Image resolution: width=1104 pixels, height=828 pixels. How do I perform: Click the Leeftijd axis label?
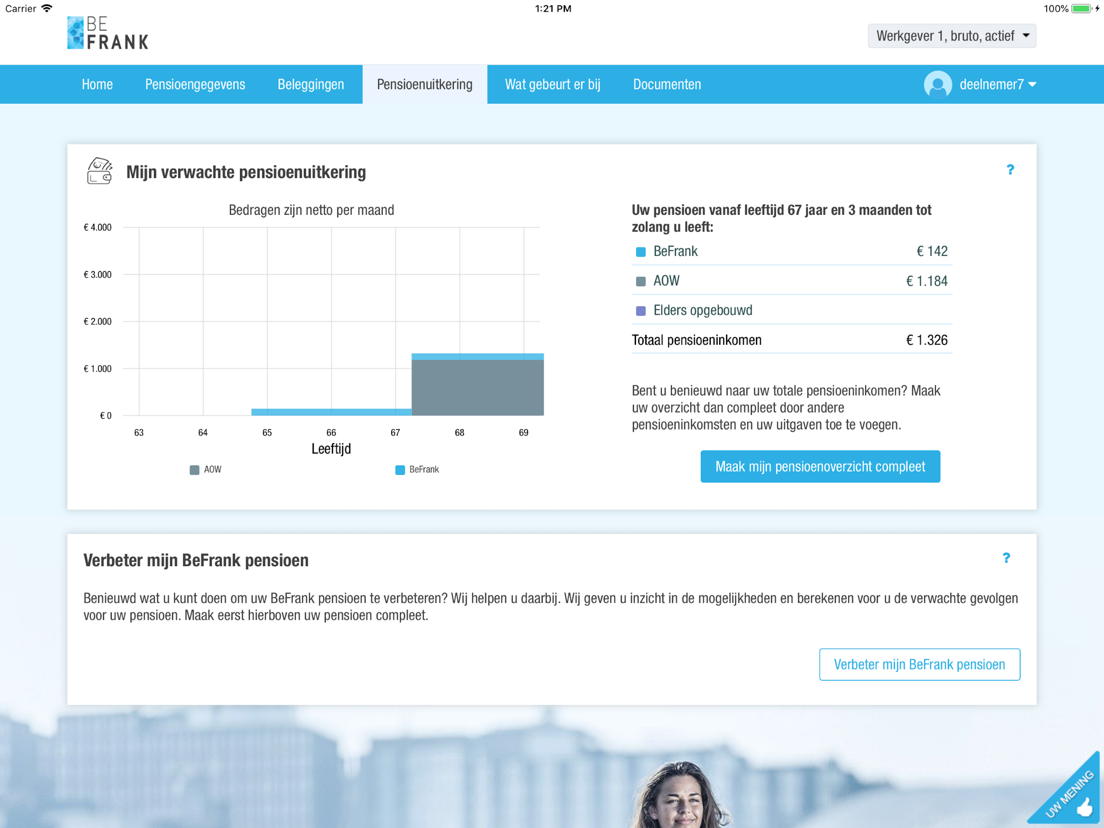click(331, 448)
